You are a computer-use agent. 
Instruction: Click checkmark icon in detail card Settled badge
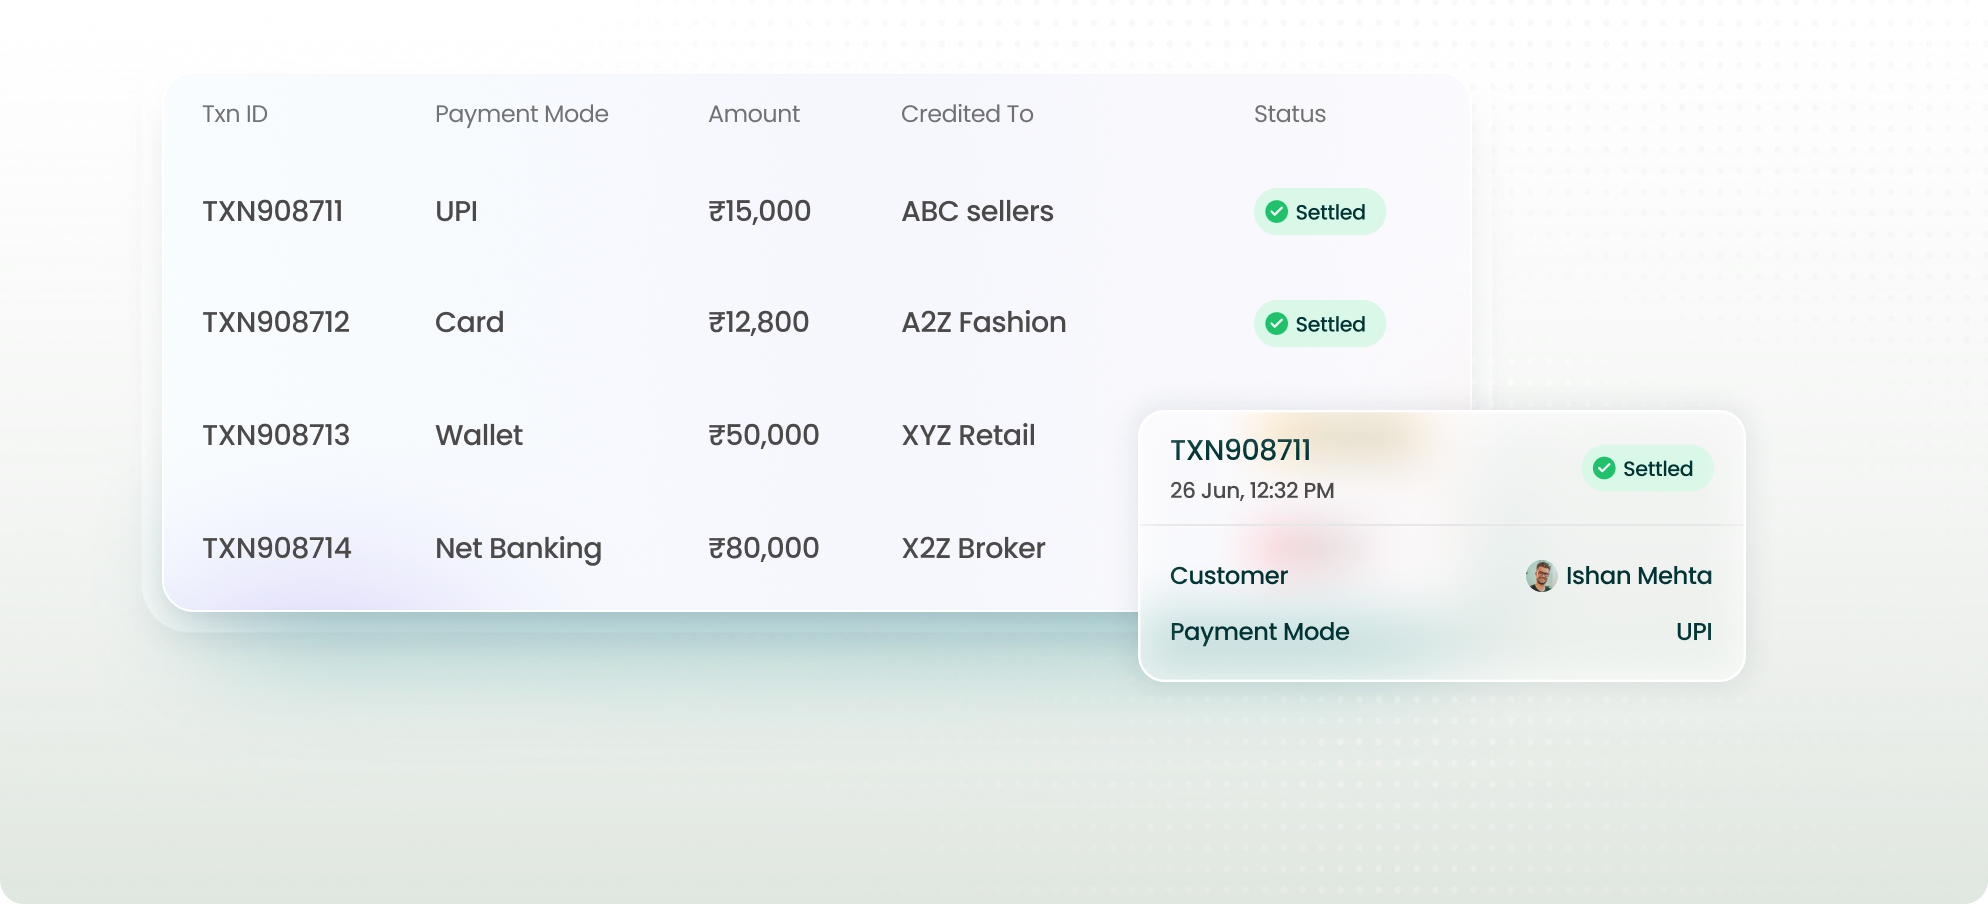click(1604, 468)
